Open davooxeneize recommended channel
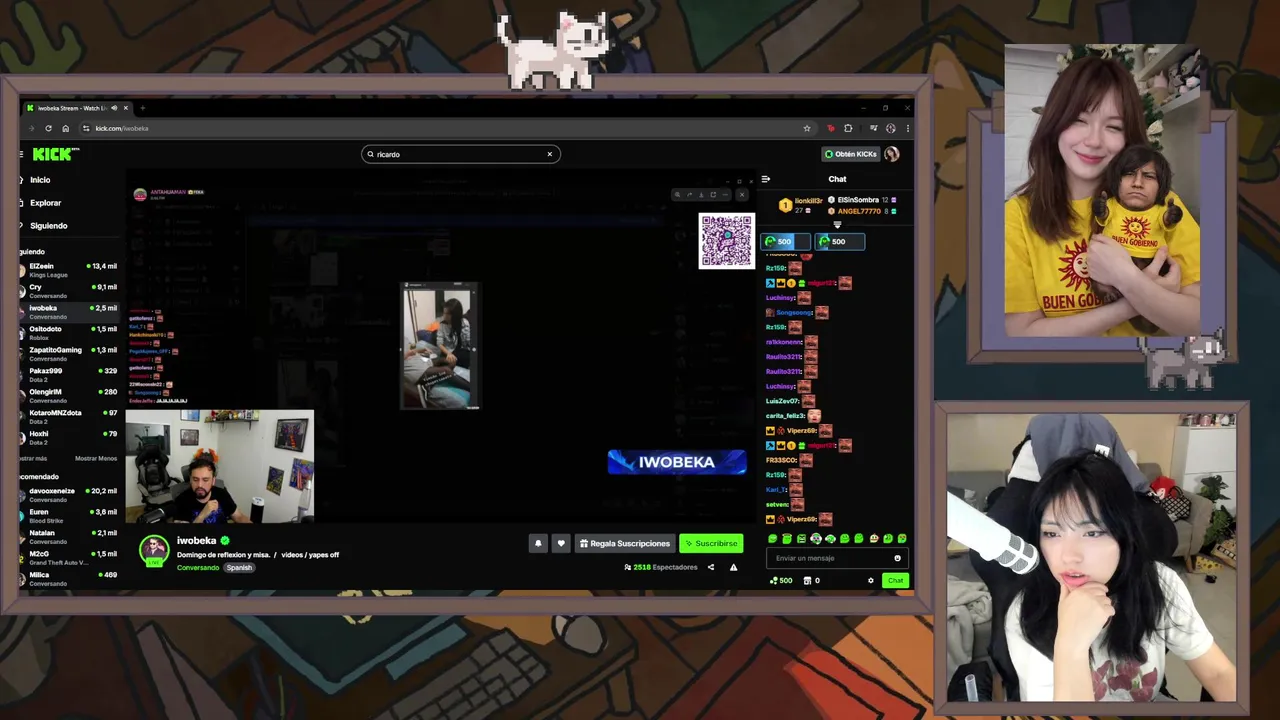Viewport: 1280px width, 720px height. pos(68,495)
